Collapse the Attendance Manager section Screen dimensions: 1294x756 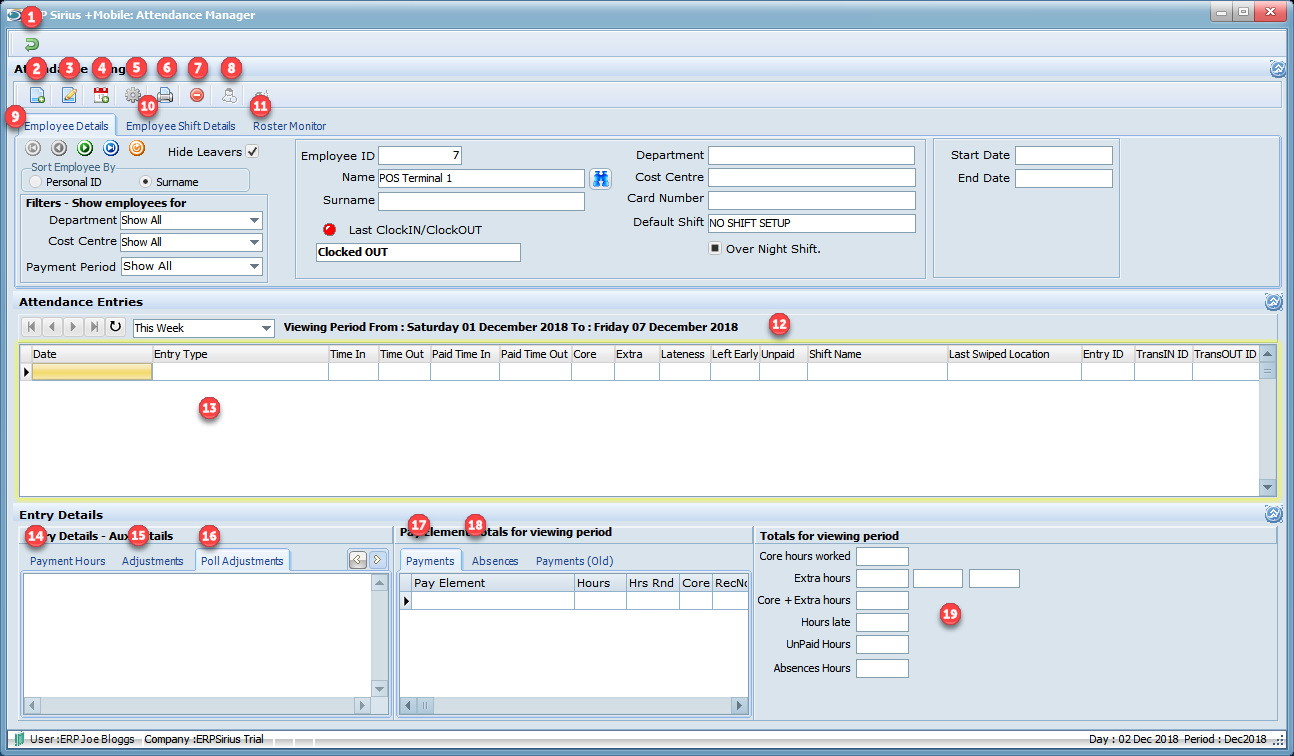1277,69
